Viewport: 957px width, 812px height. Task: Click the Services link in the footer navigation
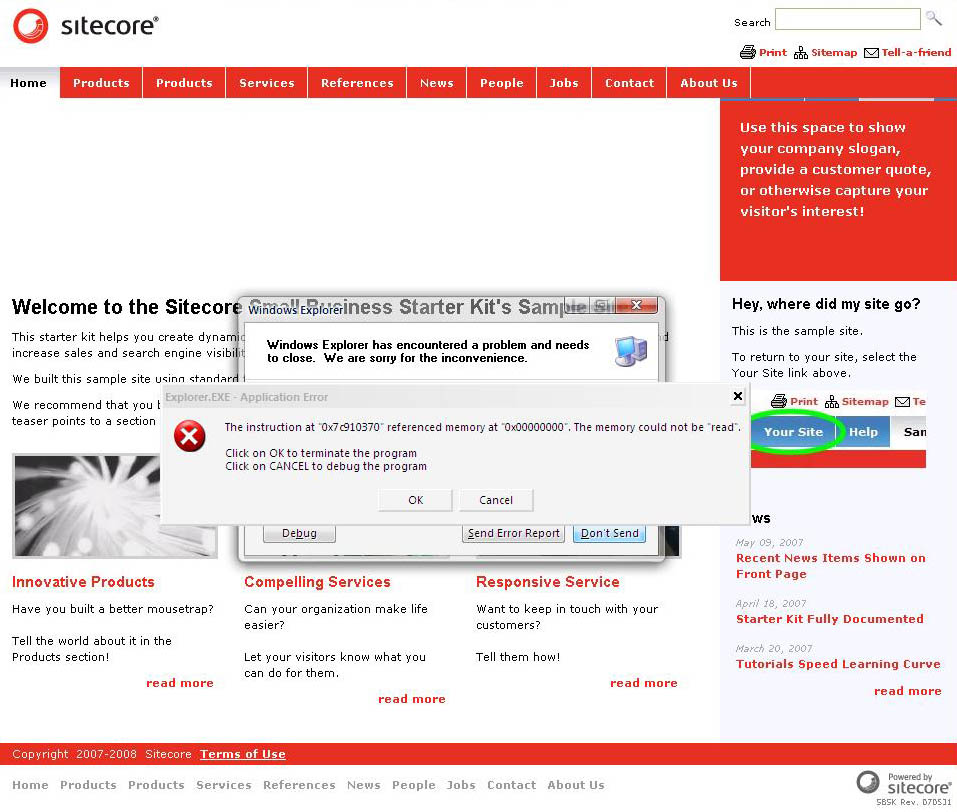[x=223, y=785]
